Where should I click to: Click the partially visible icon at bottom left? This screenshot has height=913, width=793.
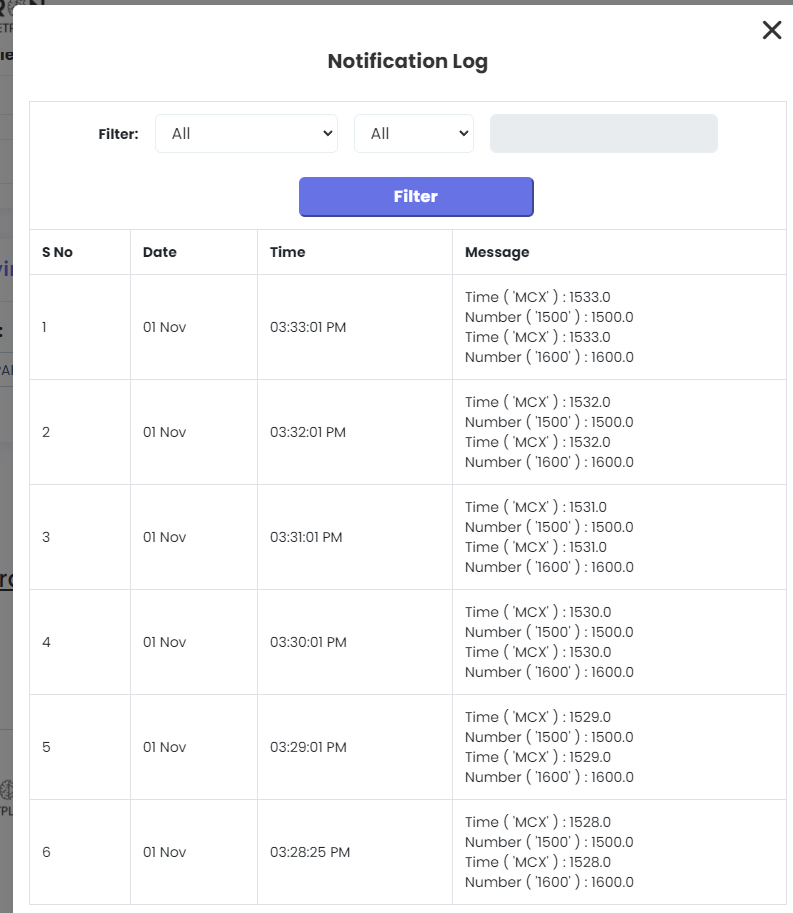click(6, 790)
